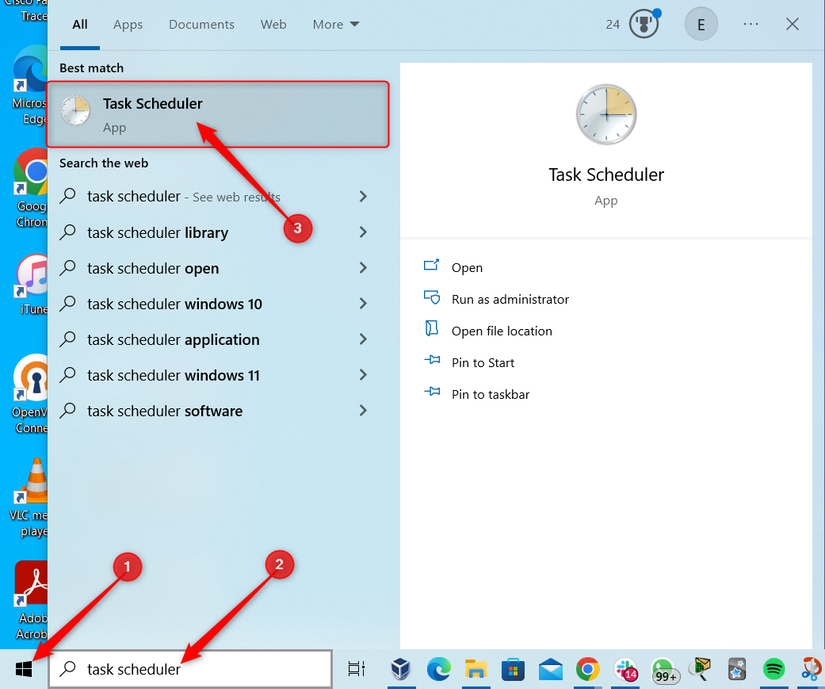Open Slack from the taskbar

(x=623, y=668)
